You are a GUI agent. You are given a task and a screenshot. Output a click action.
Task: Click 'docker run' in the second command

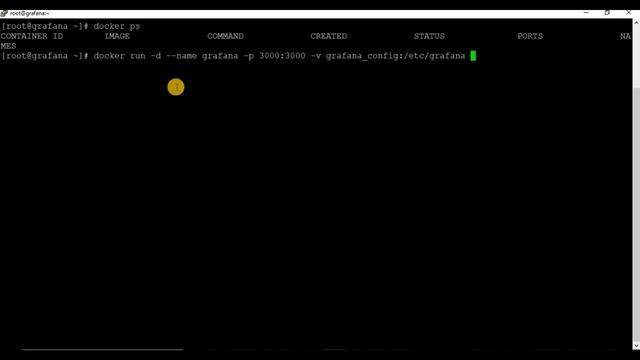pyautogui.click(x=120, y=56)
